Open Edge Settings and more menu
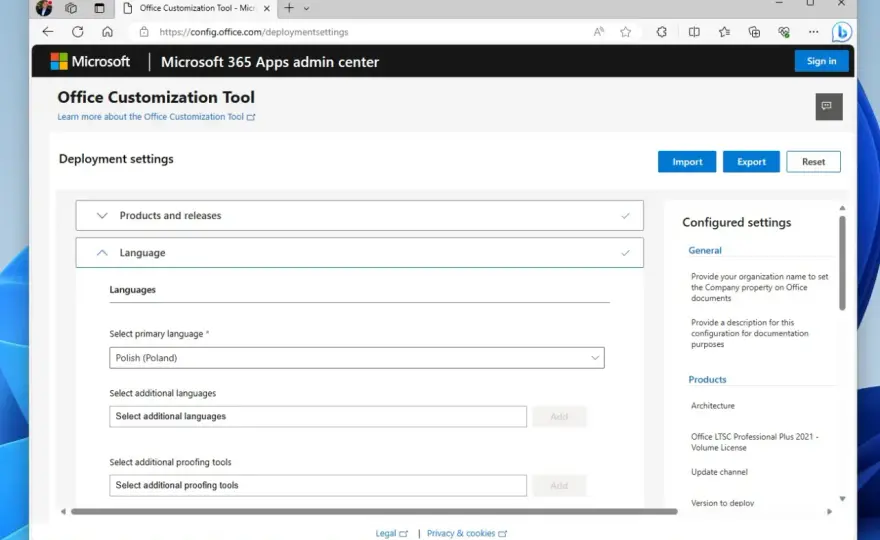The height and width of the screenshot is (540, 880). tap(813, 32)
